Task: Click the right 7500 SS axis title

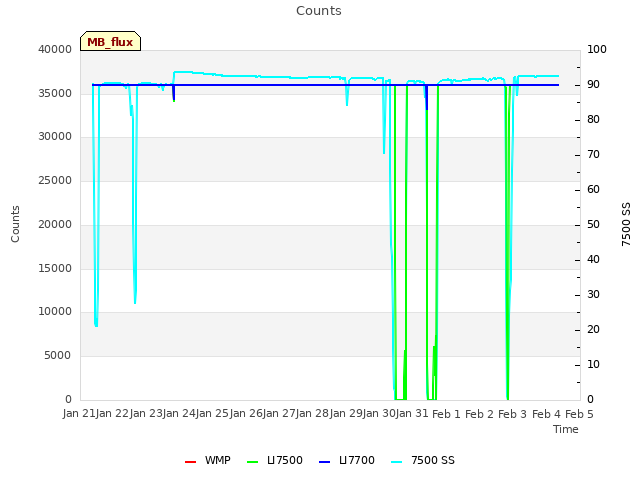Action: [x=626, y=224]
